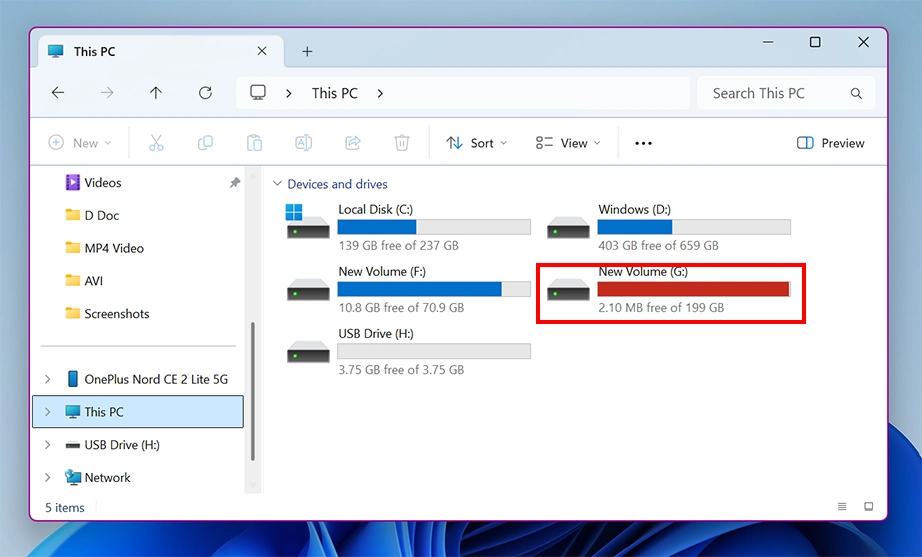Open the See more ellipsis menu
The width and height of the screenshot is (922, 557).
pyautogui.click(x=643, y=144)
